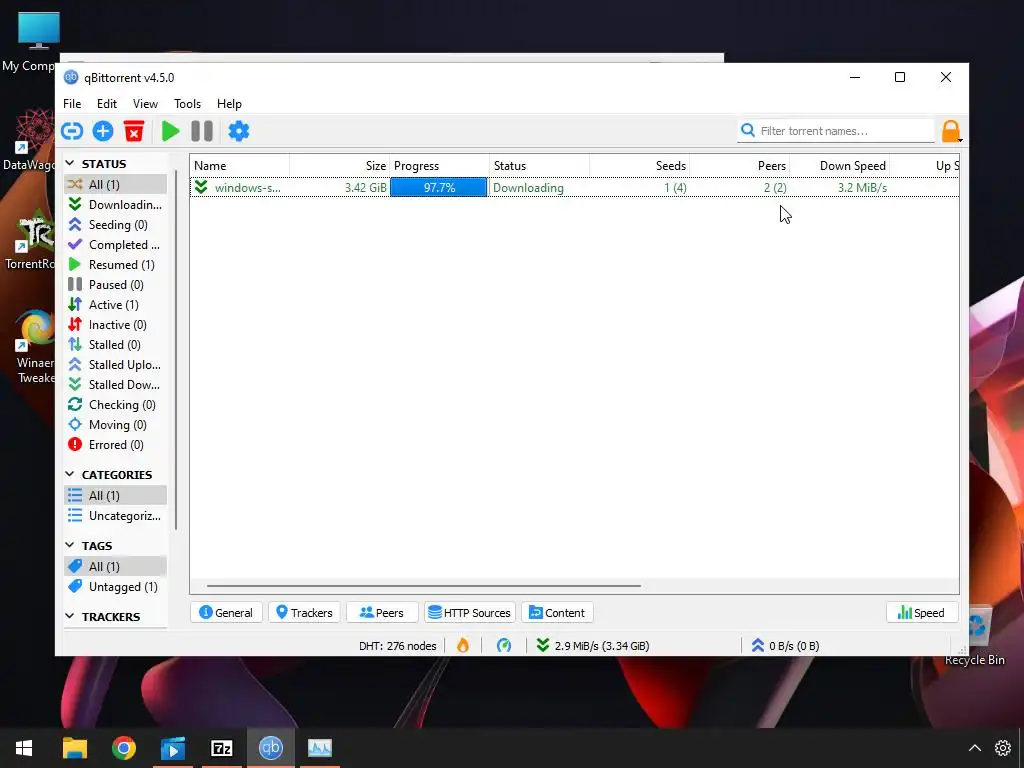Select the Untagged (1) filter
The image size is (1024, 768).
[x=116, y=586]
